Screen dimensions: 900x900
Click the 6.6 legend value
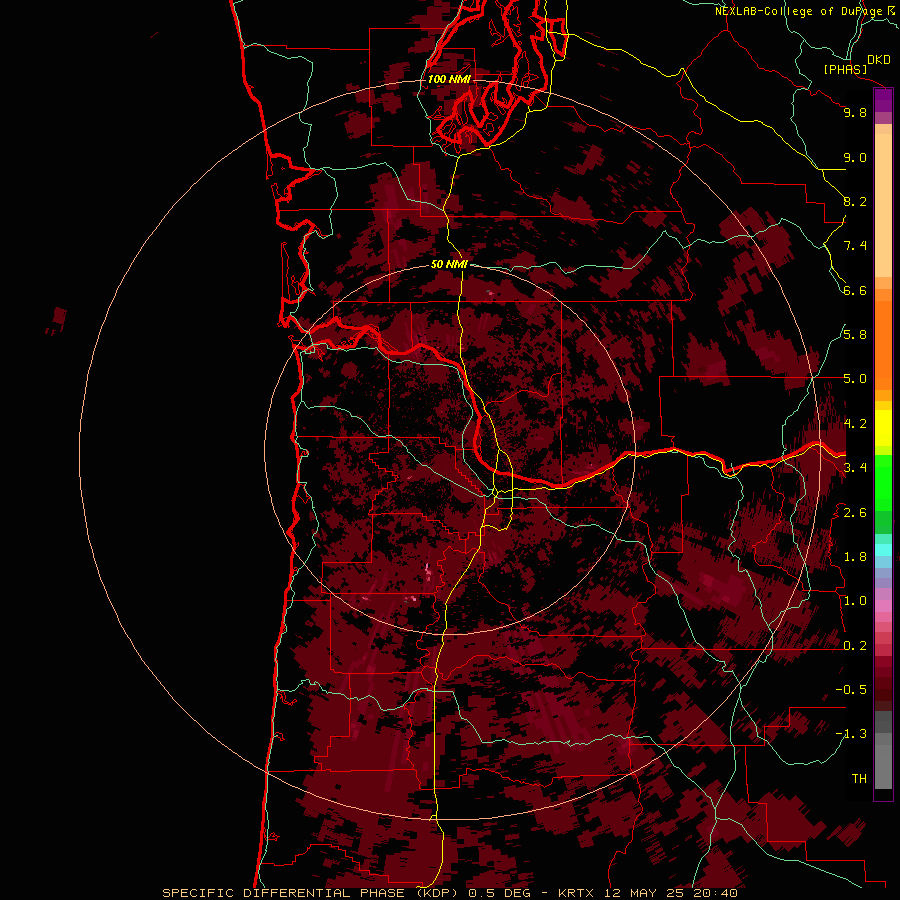coord(855,290)
